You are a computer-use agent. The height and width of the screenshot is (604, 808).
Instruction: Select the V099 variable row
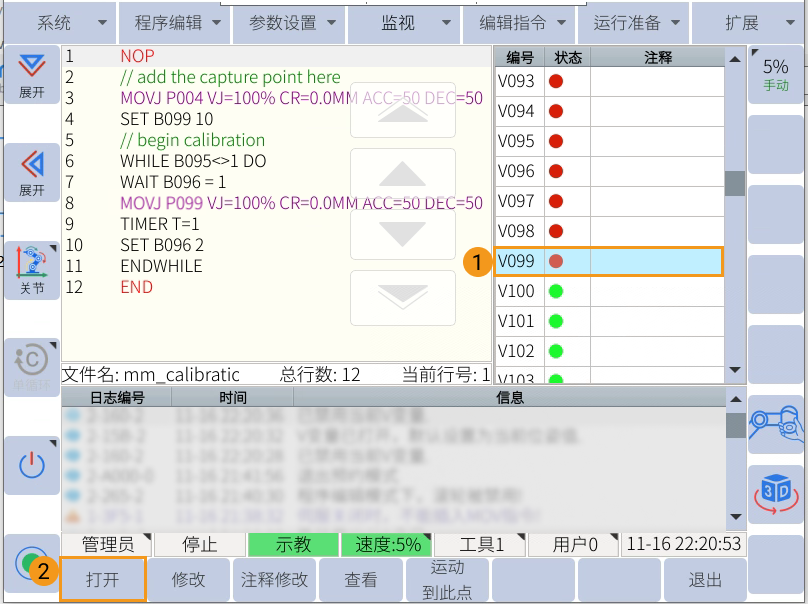click(x=609, y=261)
